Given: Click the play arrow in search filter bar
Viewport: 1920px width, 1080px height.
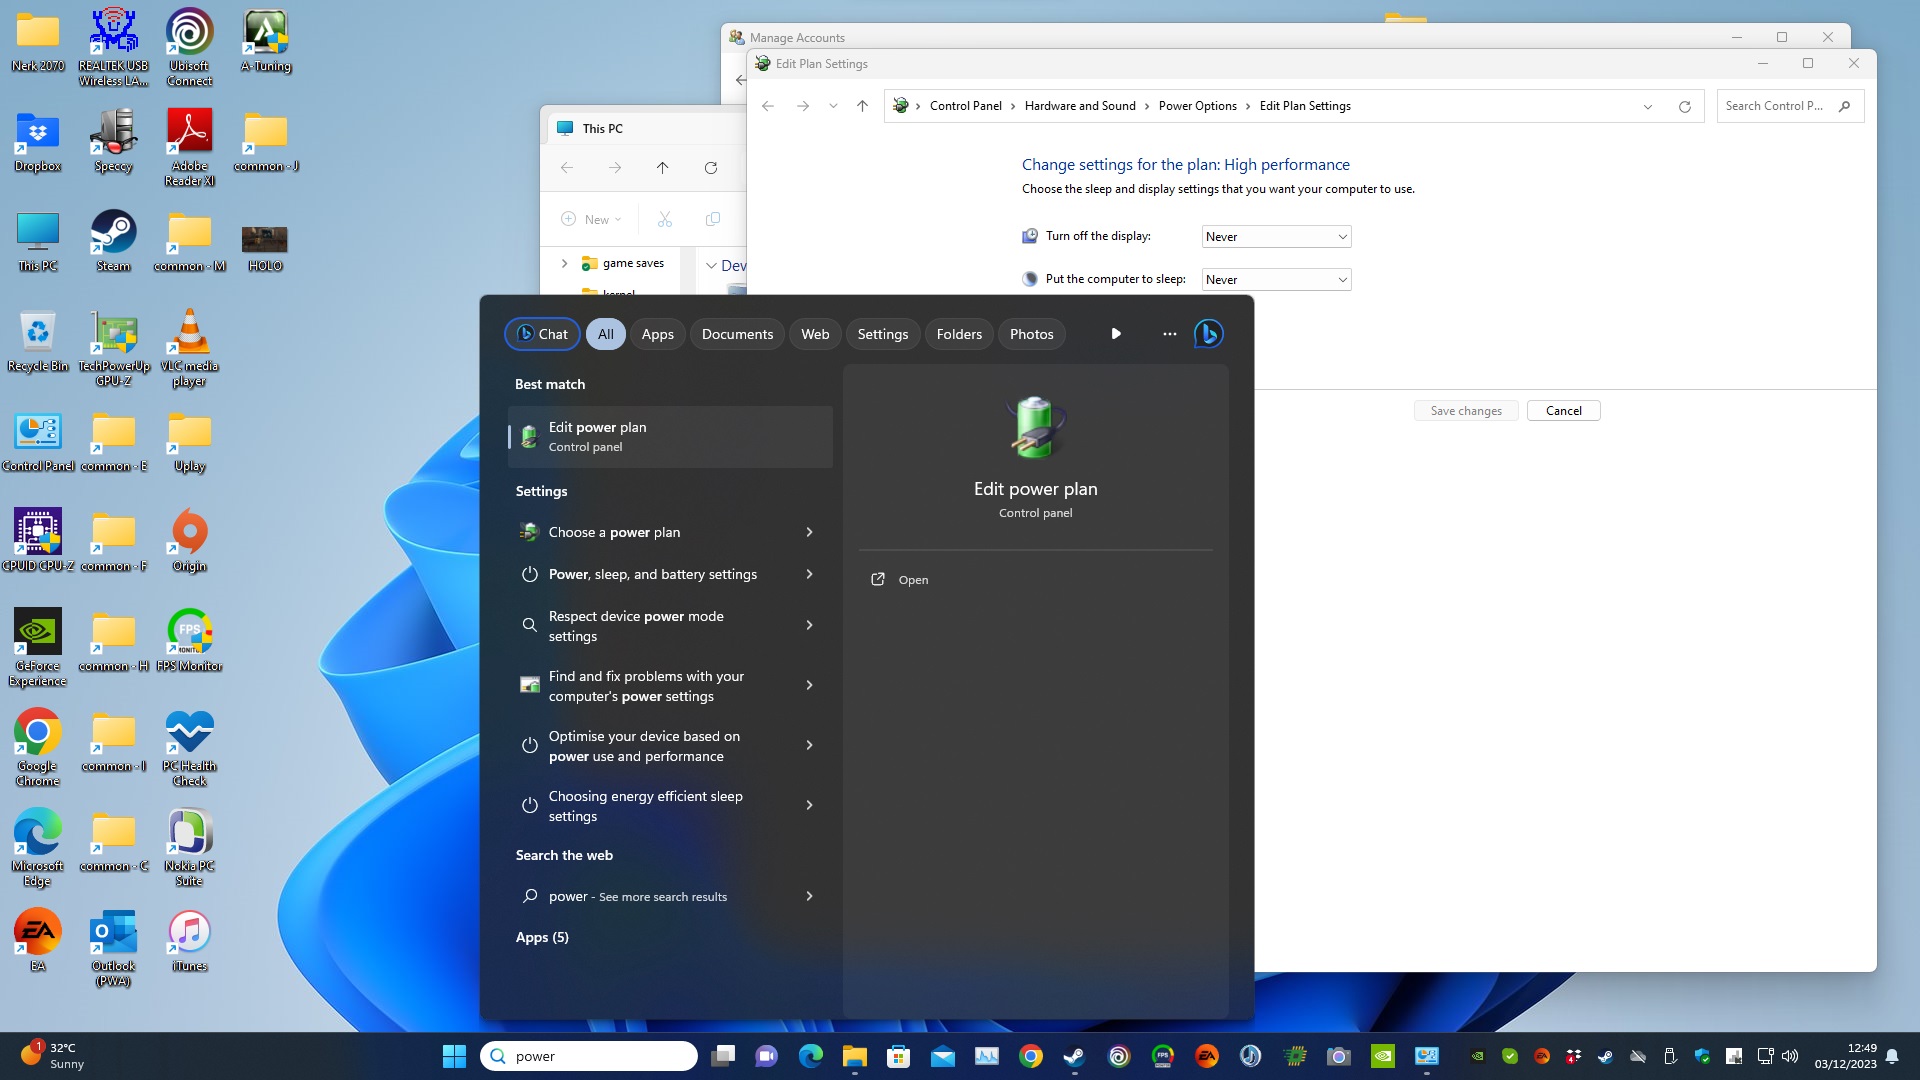Looking at the screenshot, I should (1116, 334).
